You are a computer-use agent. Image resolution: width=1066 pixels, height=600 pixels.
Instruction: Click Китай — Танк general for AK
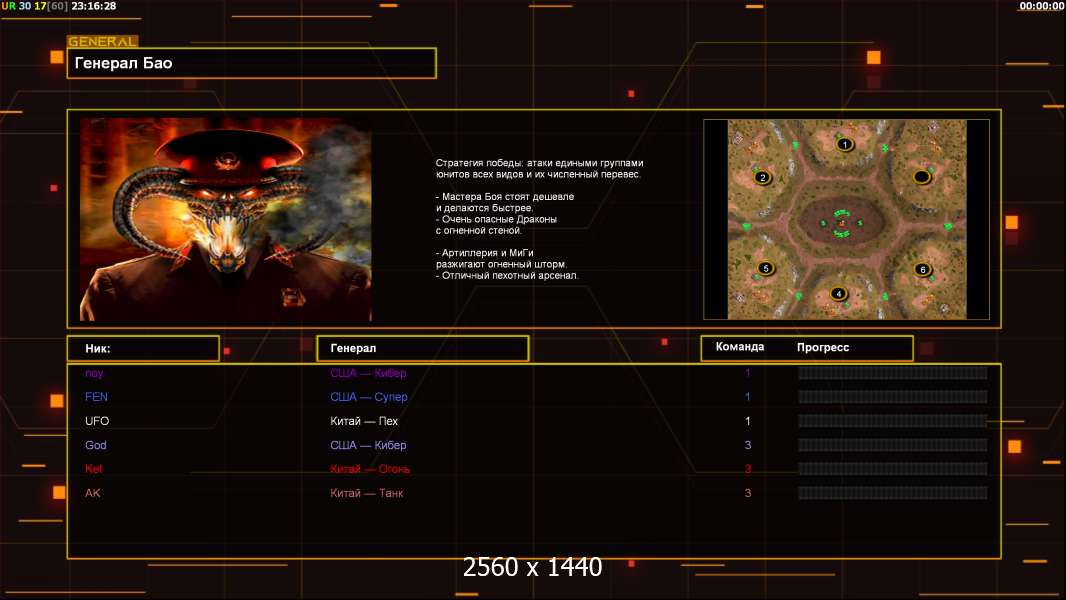pos(367,493)
